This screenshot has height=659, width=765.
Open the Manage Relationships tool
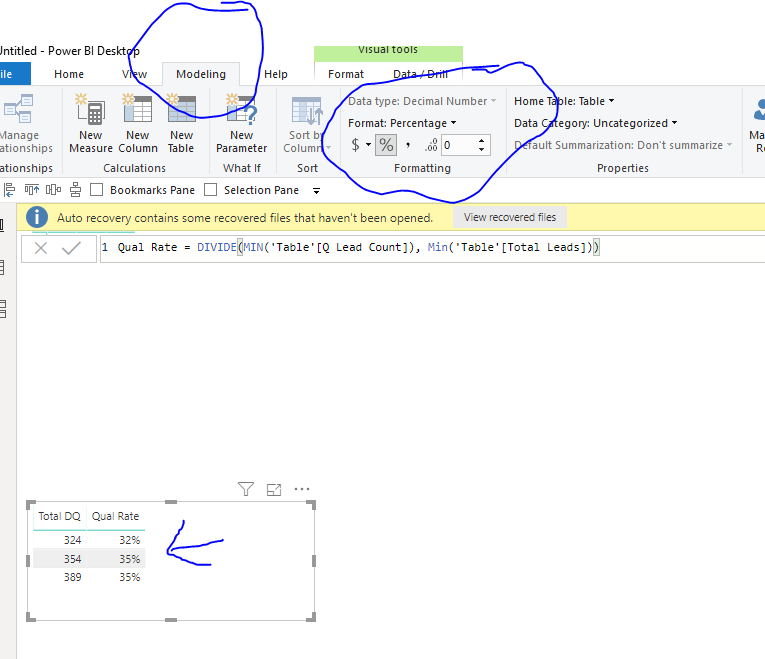18,108
